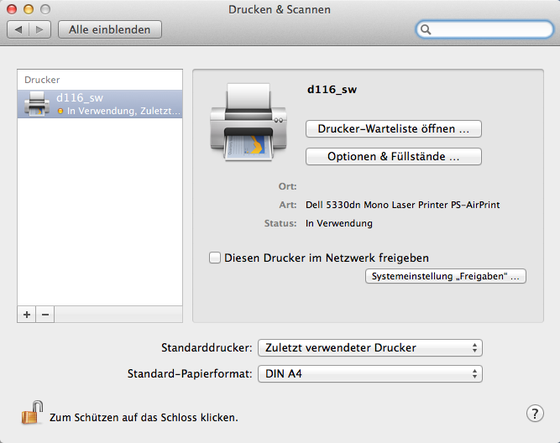Click the In Verwendung status value
This screenshot has height=443, width=560.
pyautogui.click(x=339, y=223)
